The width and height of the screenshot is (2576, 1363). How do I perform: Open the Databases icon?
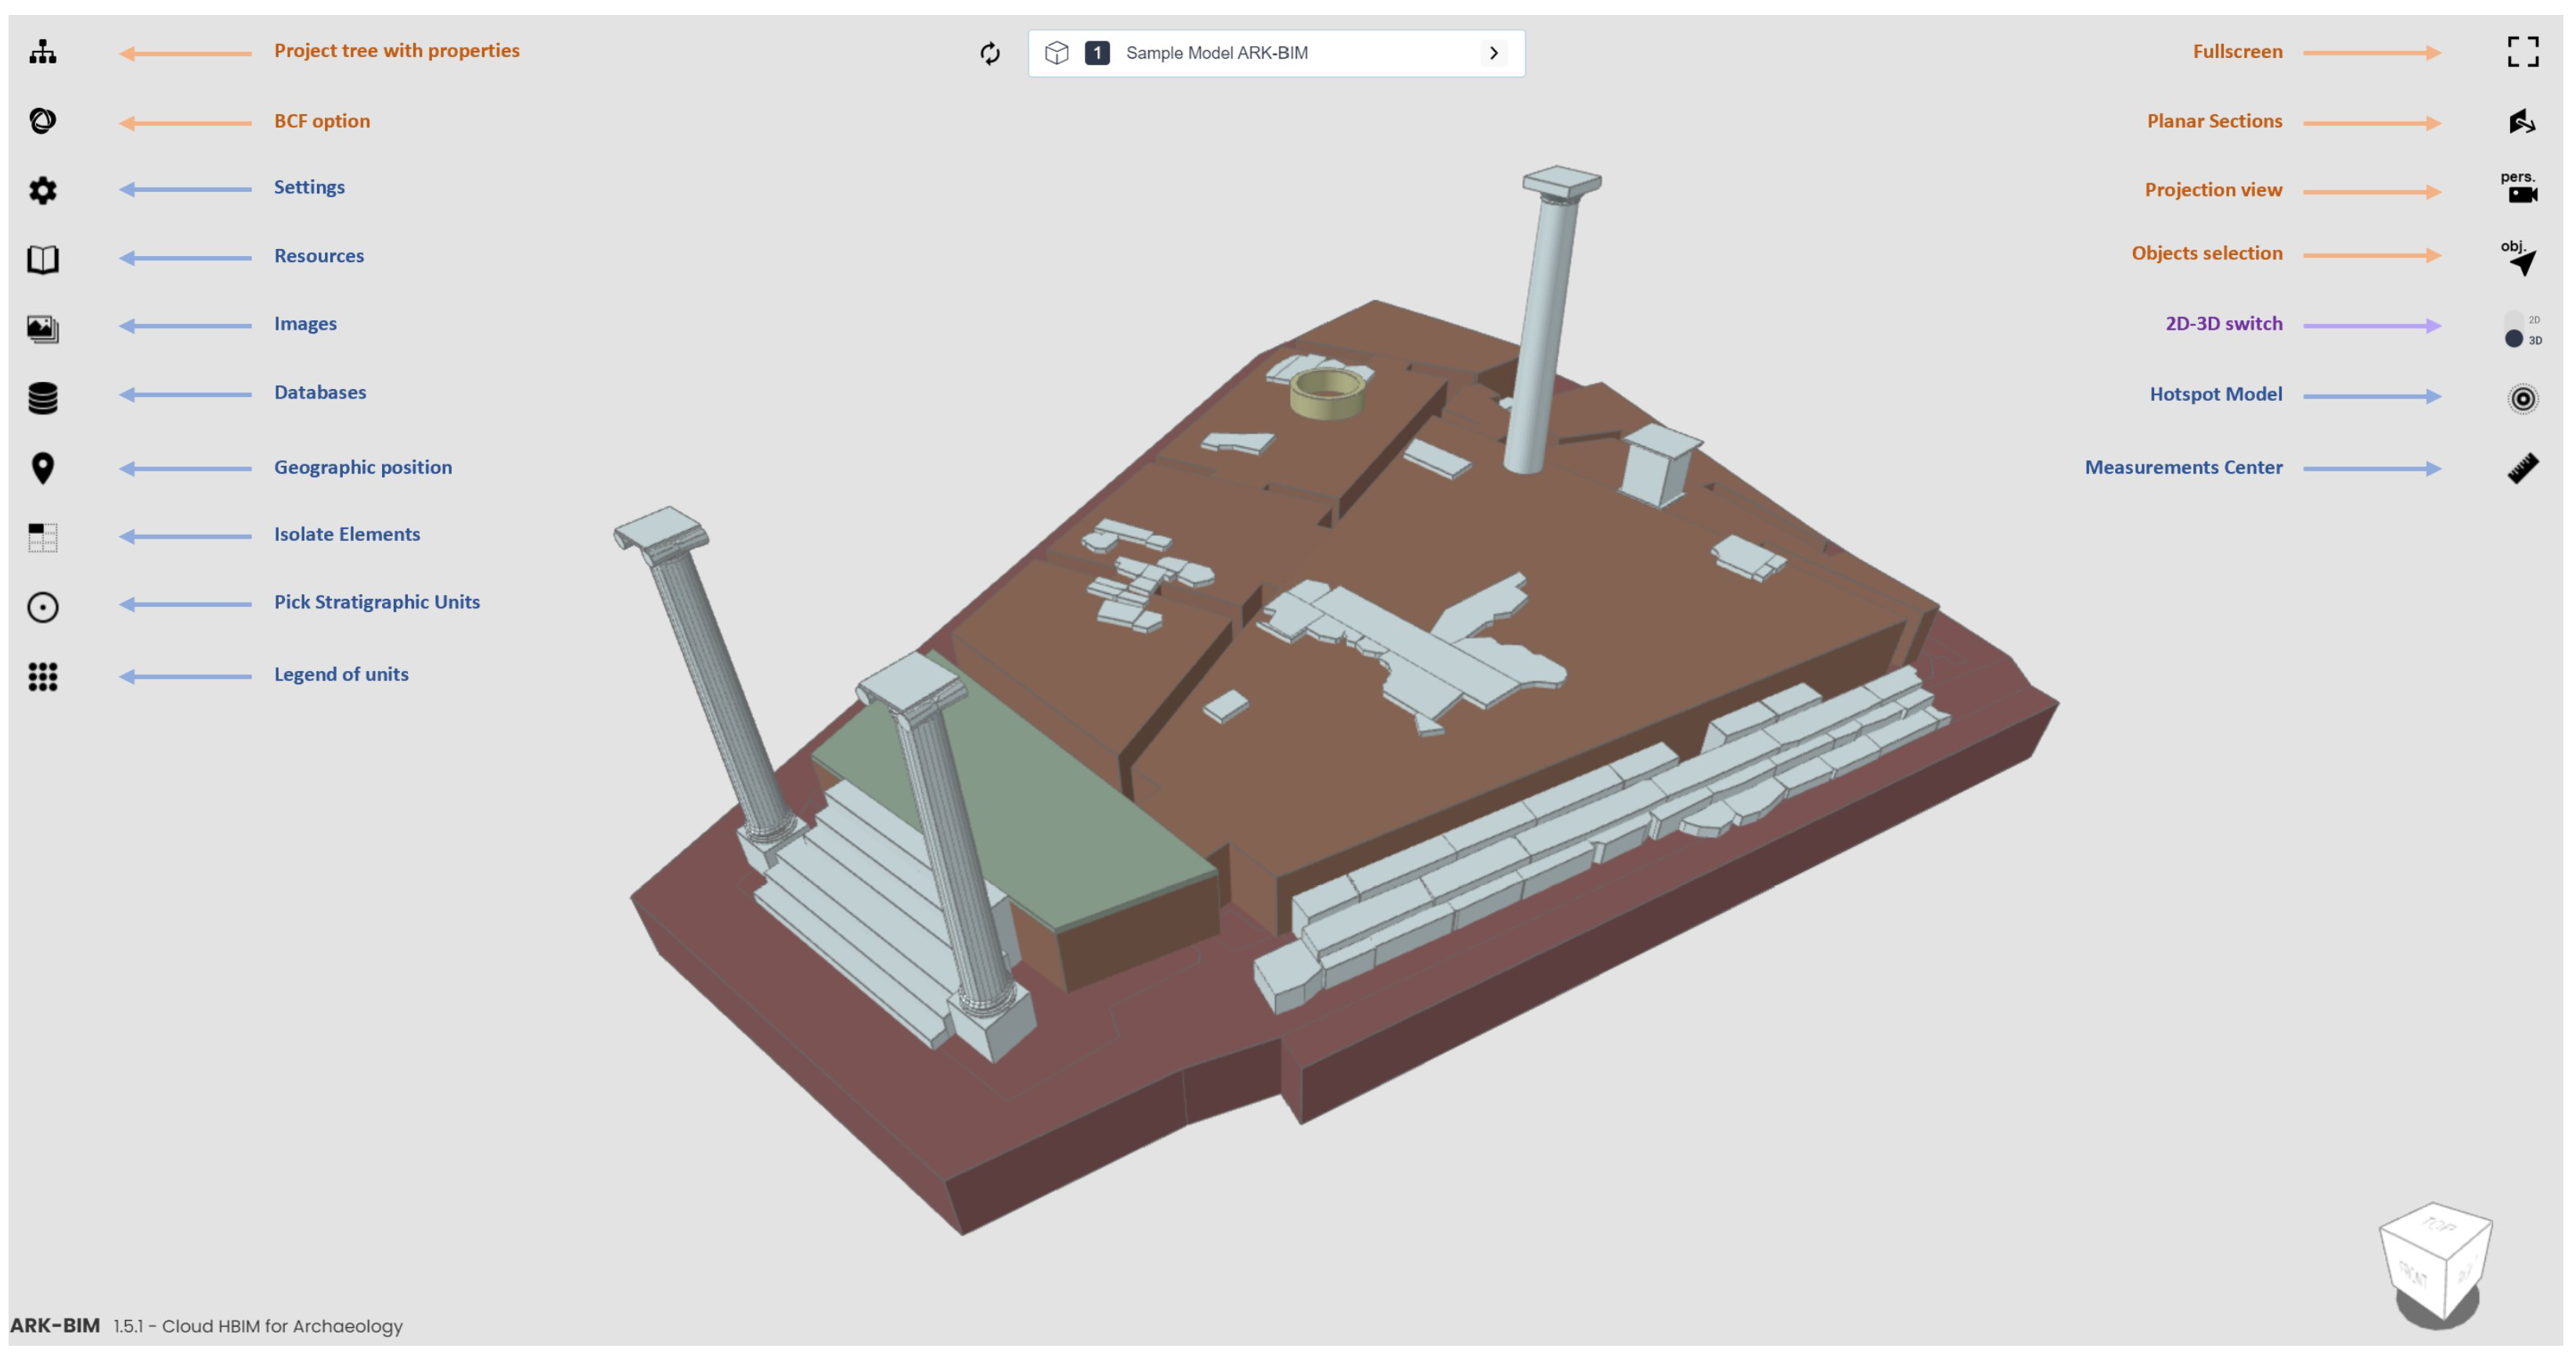click(42, 397)
